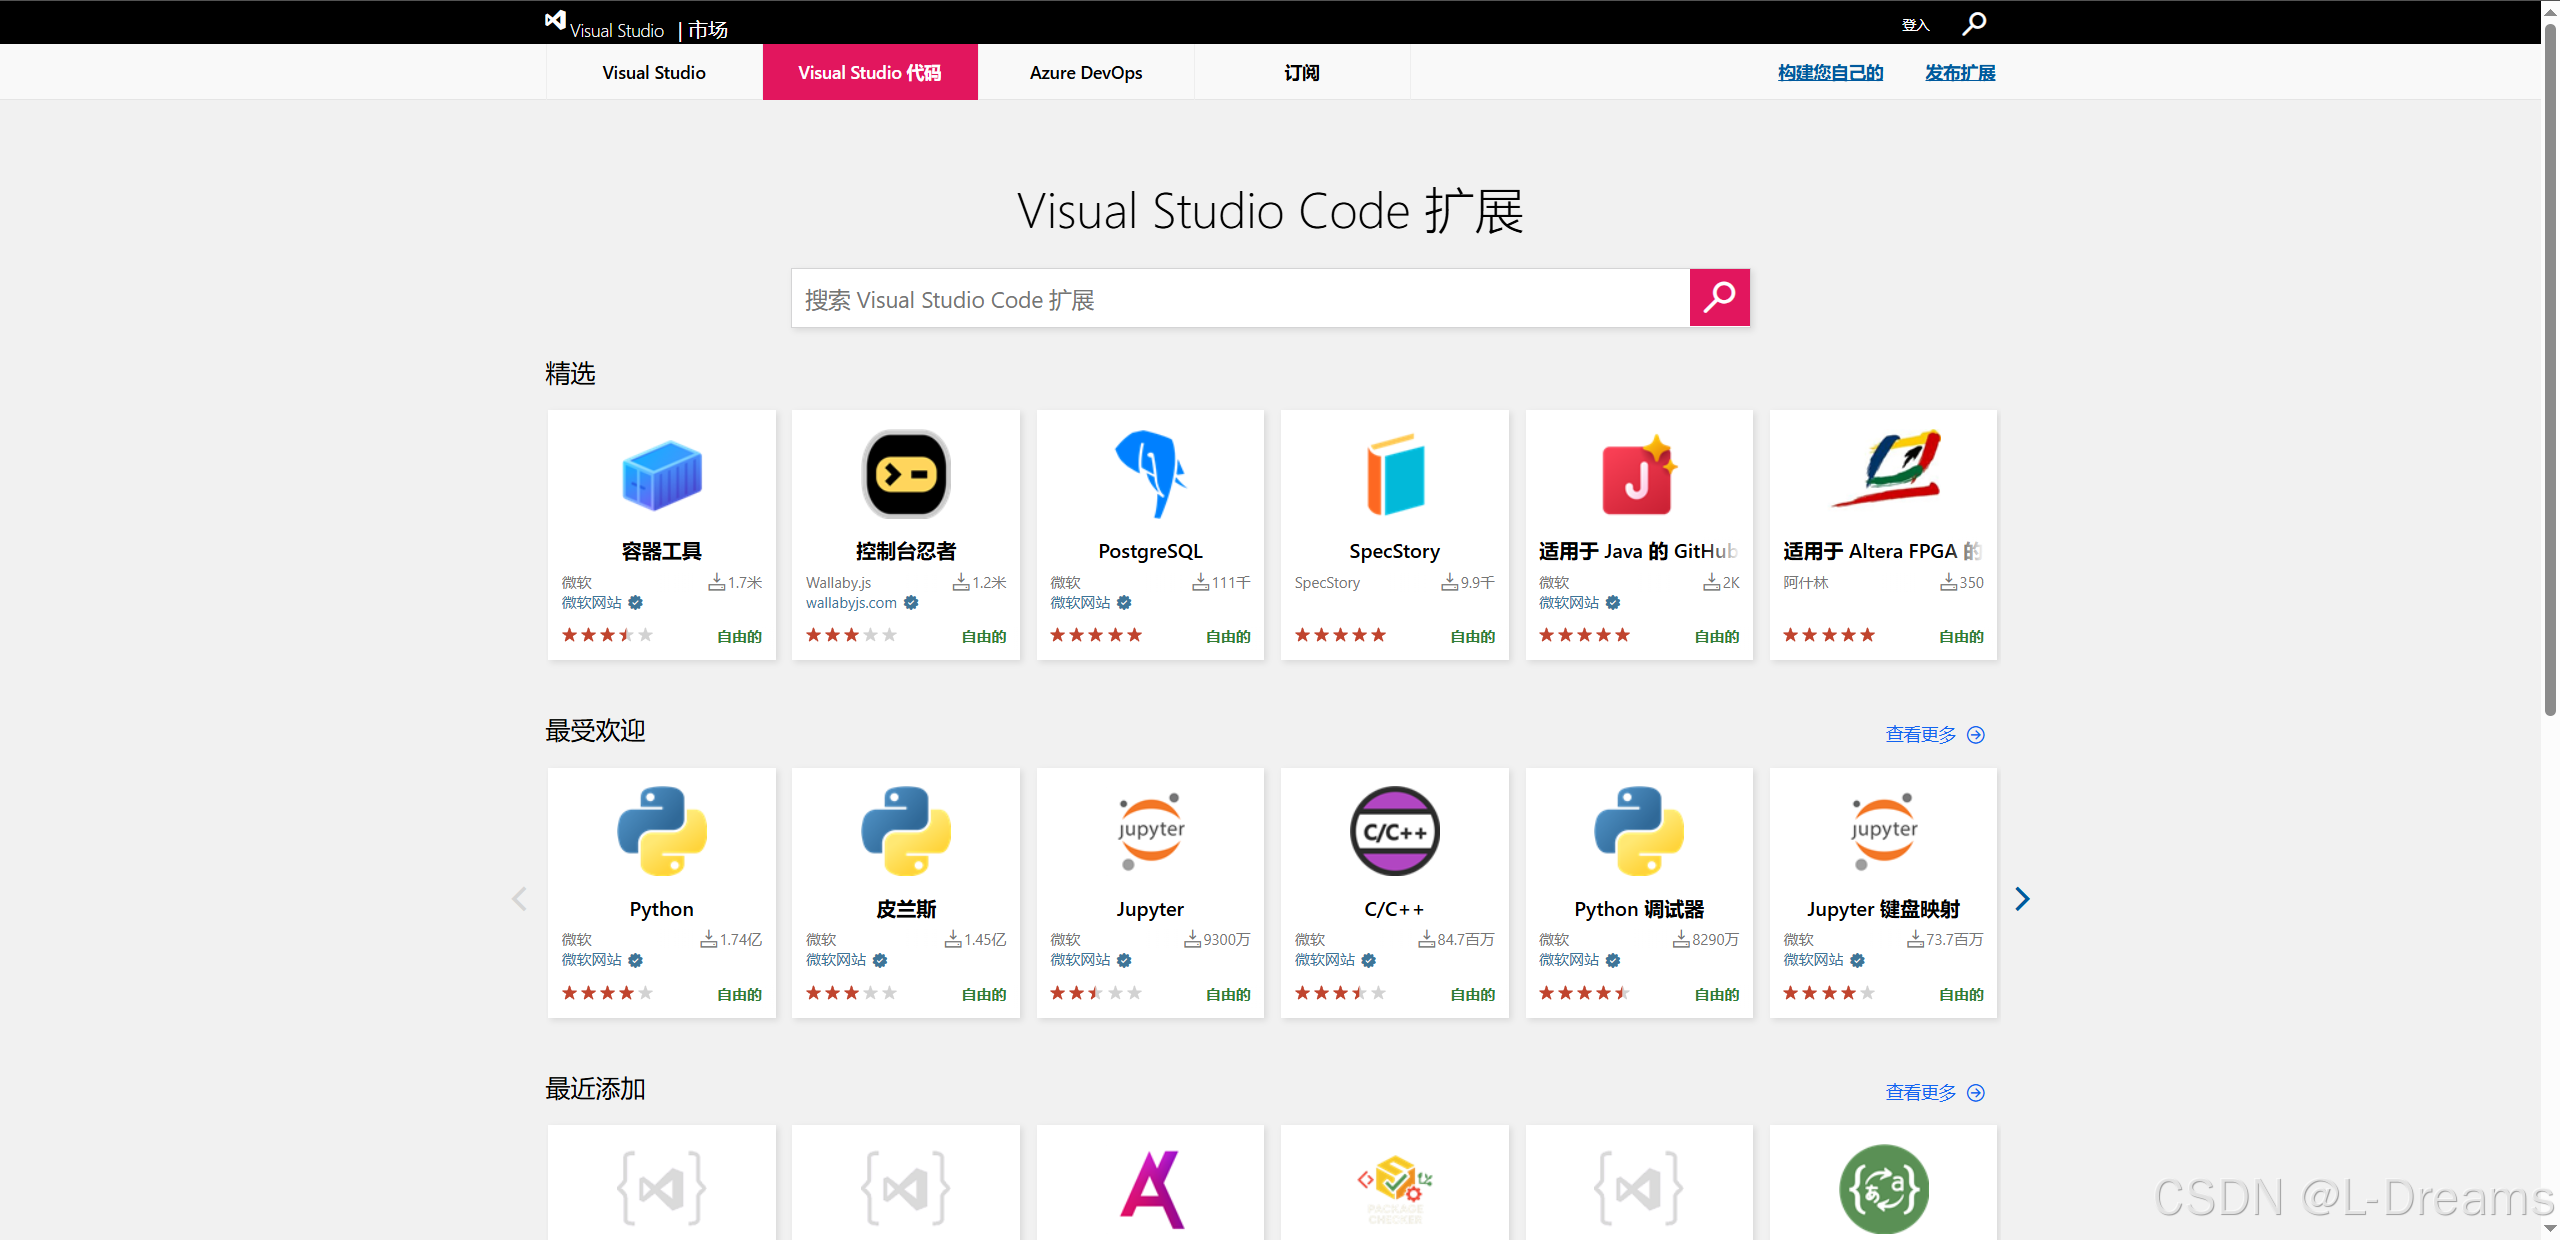Click the left chevron of popular carousel
The height and width of the screenshot is (1240, 2560).
(x=519, y=898)
